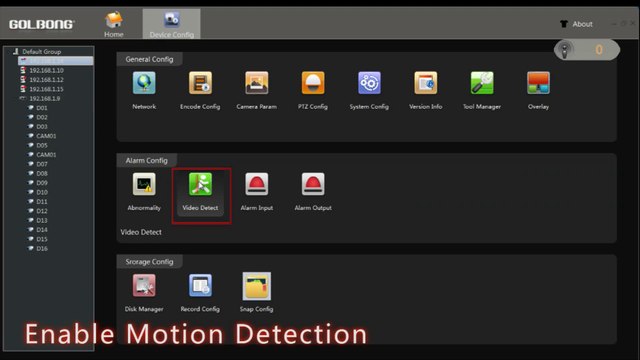
Task: Select device 192.168.1.15
Action: click(46, 89)
